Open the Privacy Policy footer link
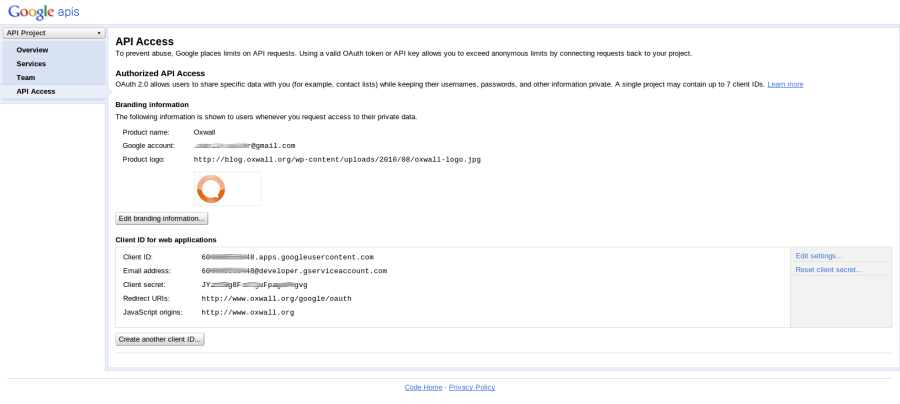900x404 pixels. [x=472, y=387]
